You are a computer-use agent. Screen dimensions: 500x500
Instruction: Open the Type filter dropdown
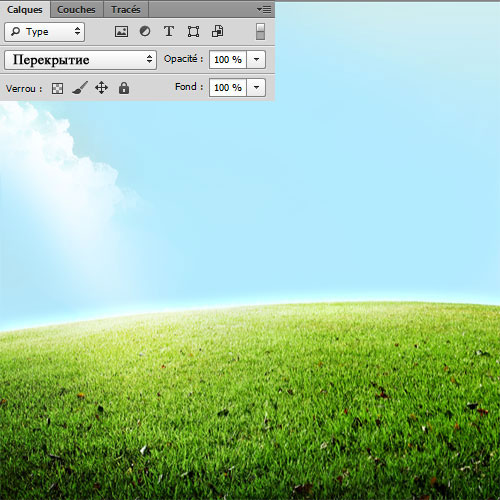[45, 32]
